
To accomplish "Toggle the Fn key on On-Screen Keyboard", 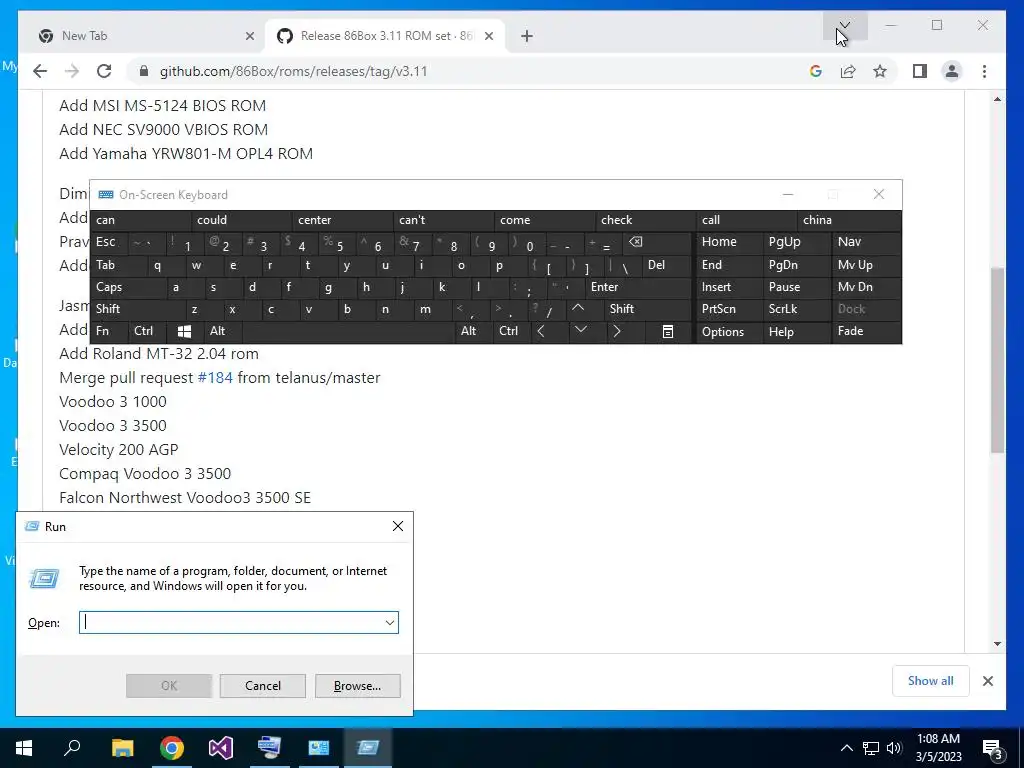I will [108, 331].
